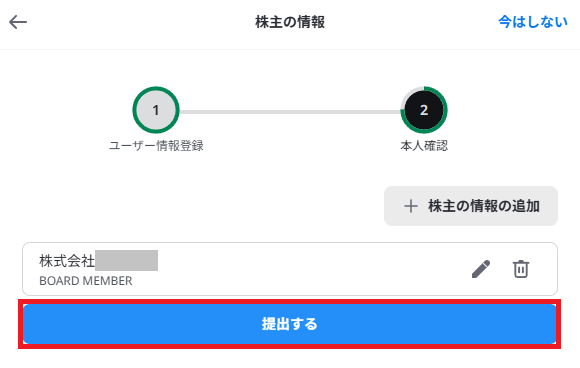
Task: Click the 本人確認 step label
Action: pos(424,146)
